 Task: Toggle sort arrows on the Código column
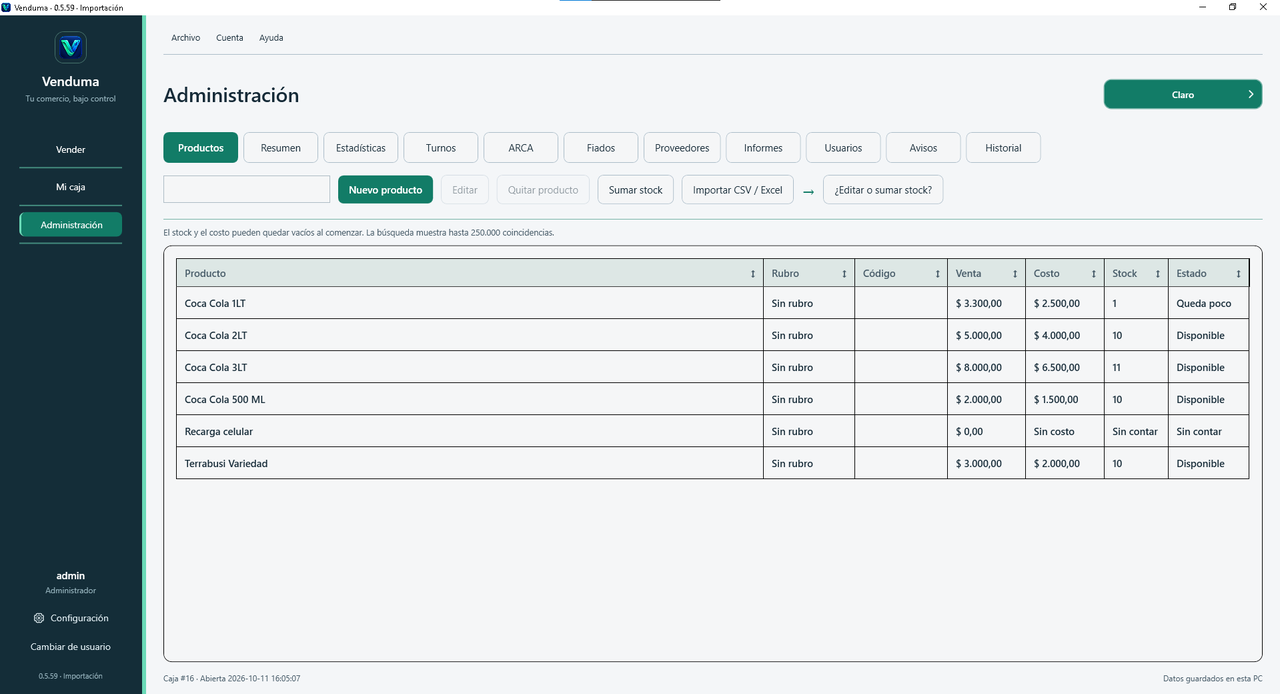click(x=938, y=274)
